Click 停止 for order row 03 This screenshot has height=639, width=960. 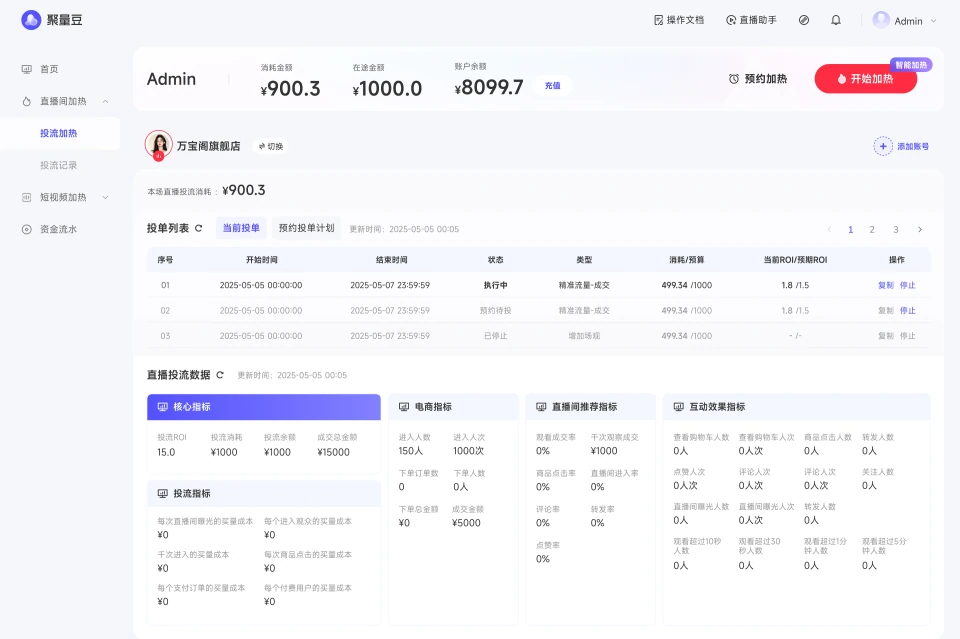tap(907, 335)
